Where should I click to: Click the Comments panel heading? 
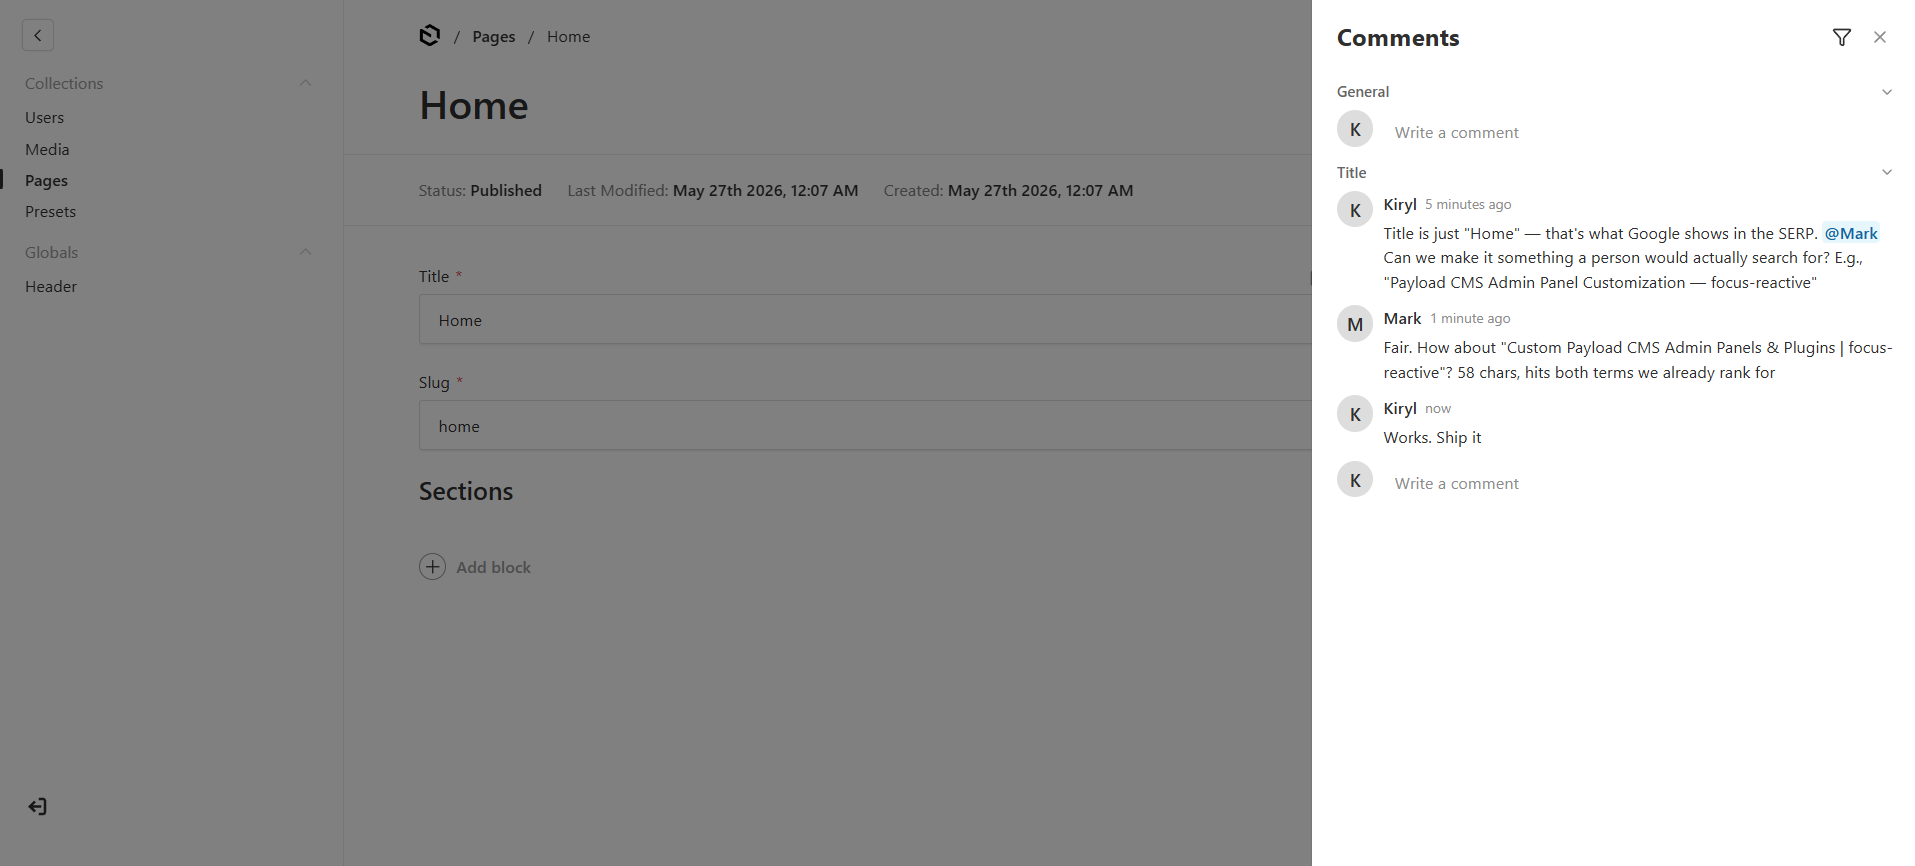coord(1398,37)
